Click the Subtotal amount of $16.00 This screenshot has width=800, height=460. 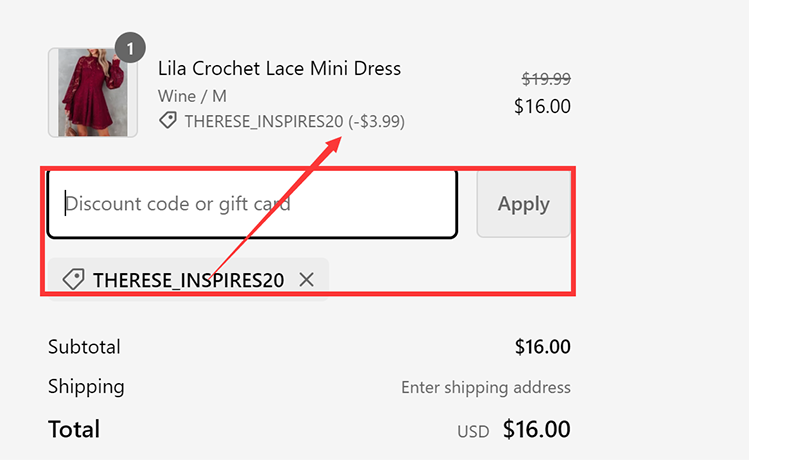542,347
